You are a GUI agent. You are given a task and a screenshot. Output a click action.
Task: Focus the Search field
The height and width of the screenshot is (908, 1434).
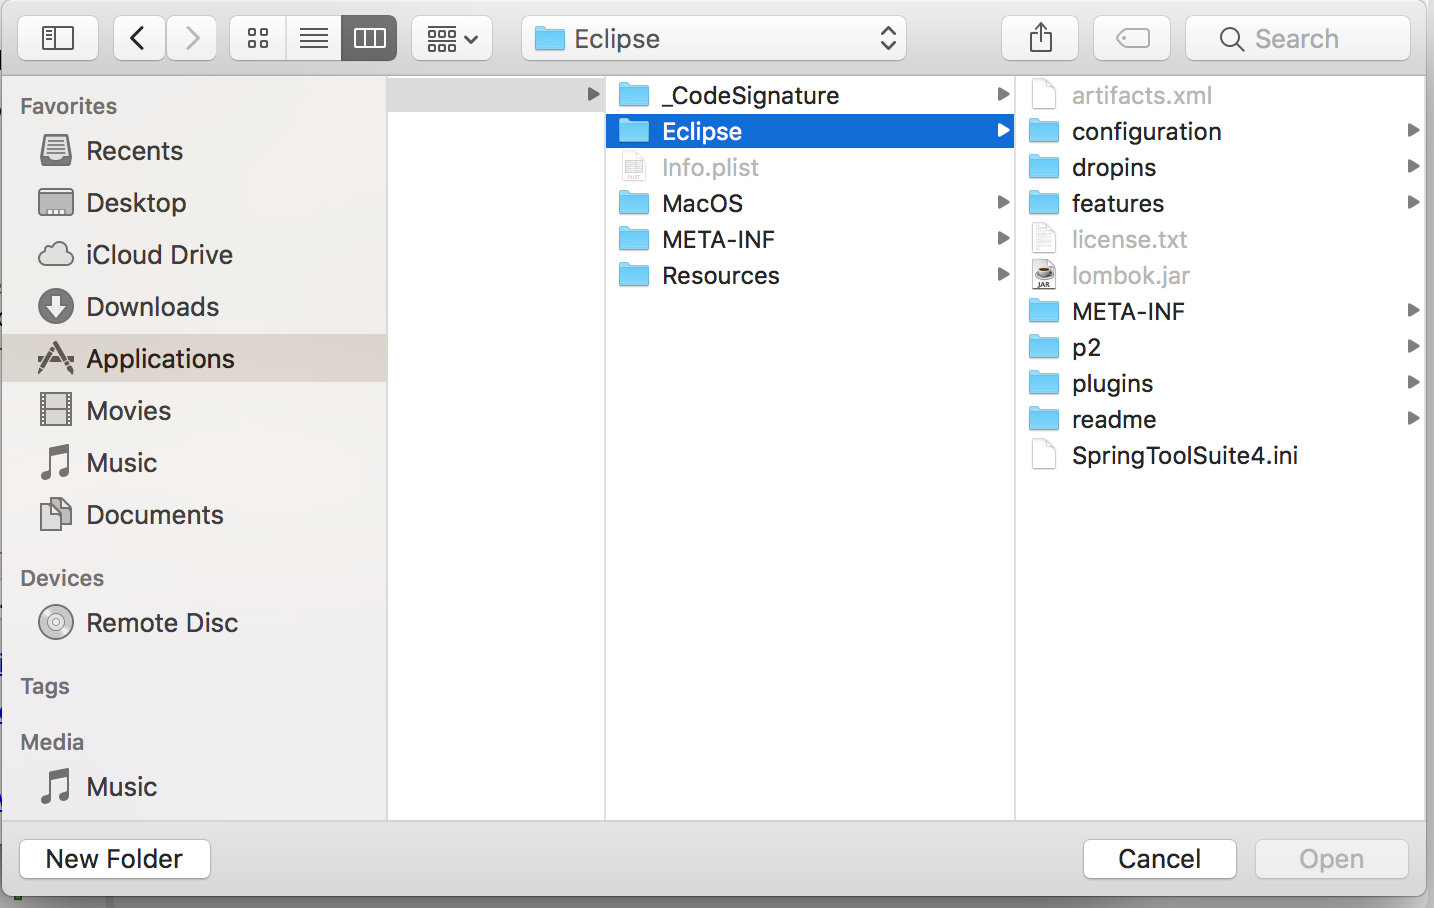pos(1298,39)
